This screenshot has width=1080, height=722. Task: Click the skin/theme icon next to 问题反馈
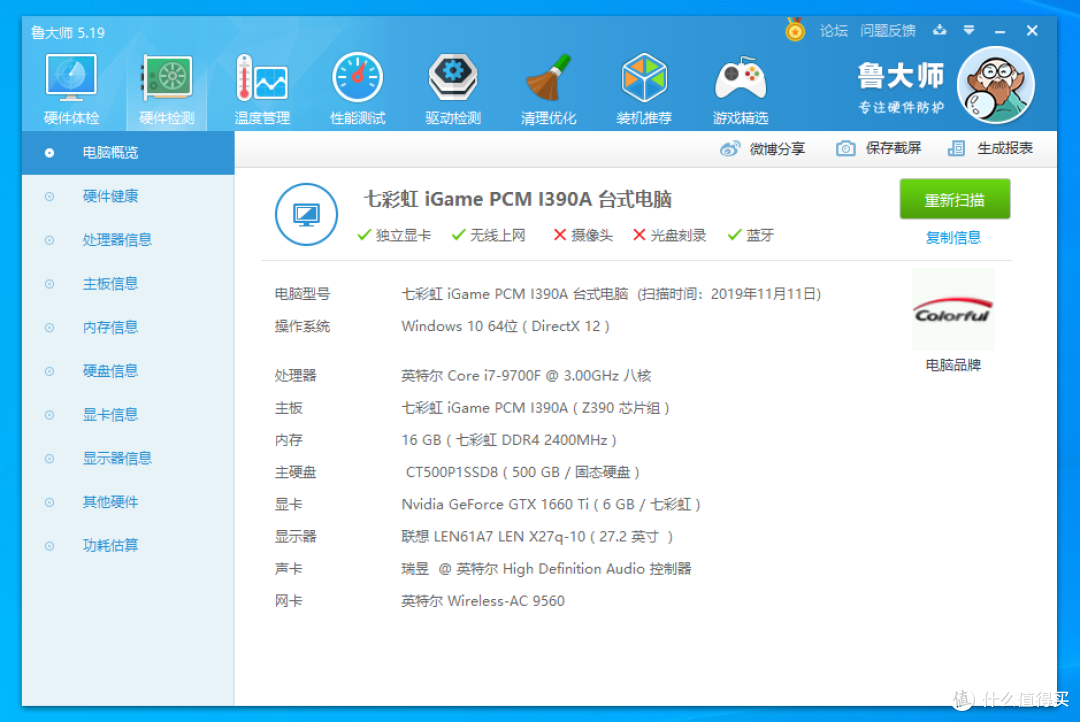click(x=939, y=30)
